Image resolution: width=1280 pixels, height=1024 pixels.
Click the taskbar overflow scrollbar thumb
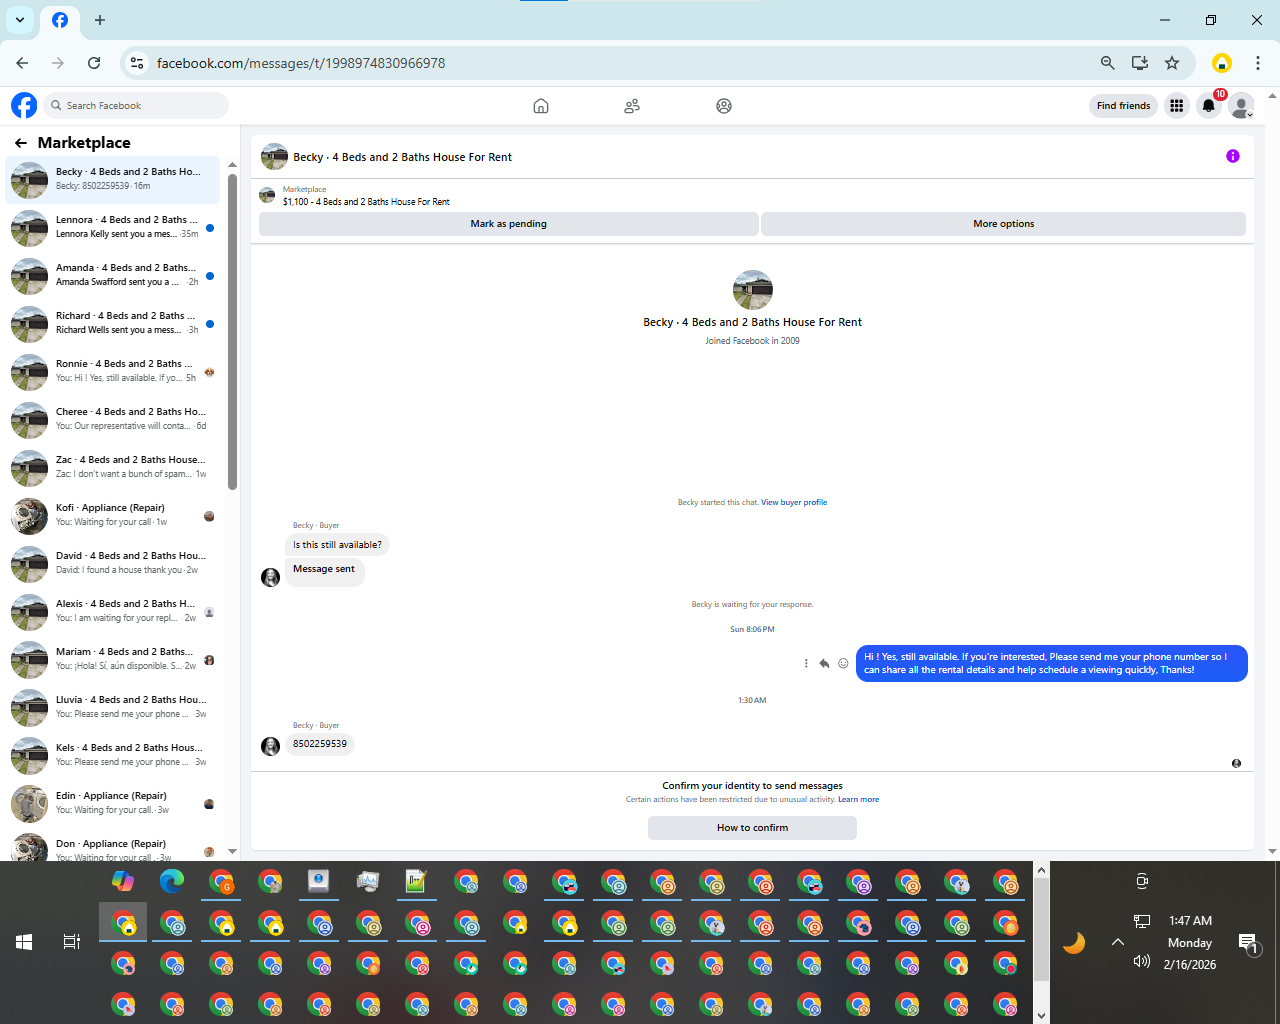click(x=1041, y=930)
